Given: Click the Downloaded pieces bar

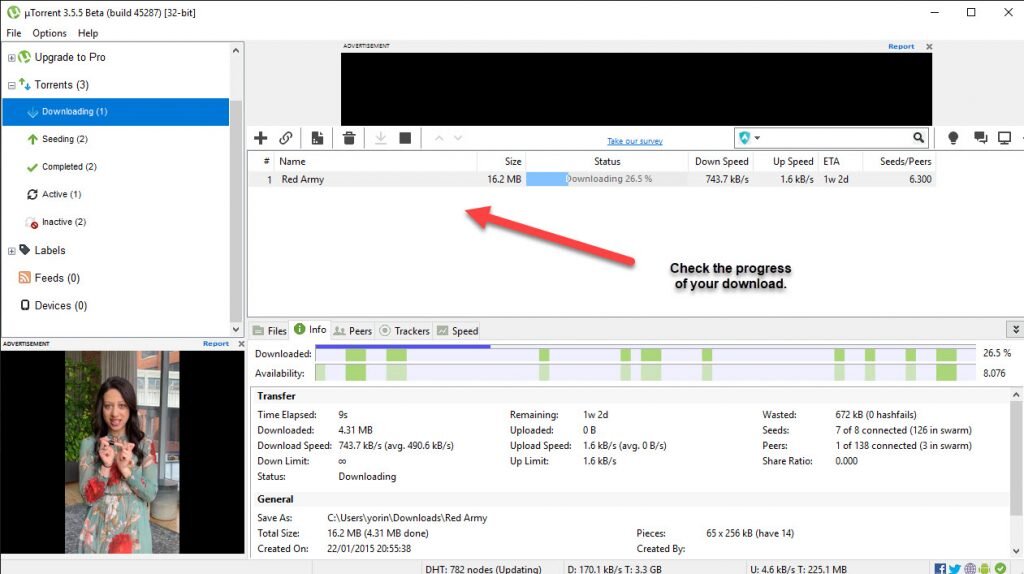Looking at the screenshot, I should coord(645,354).
